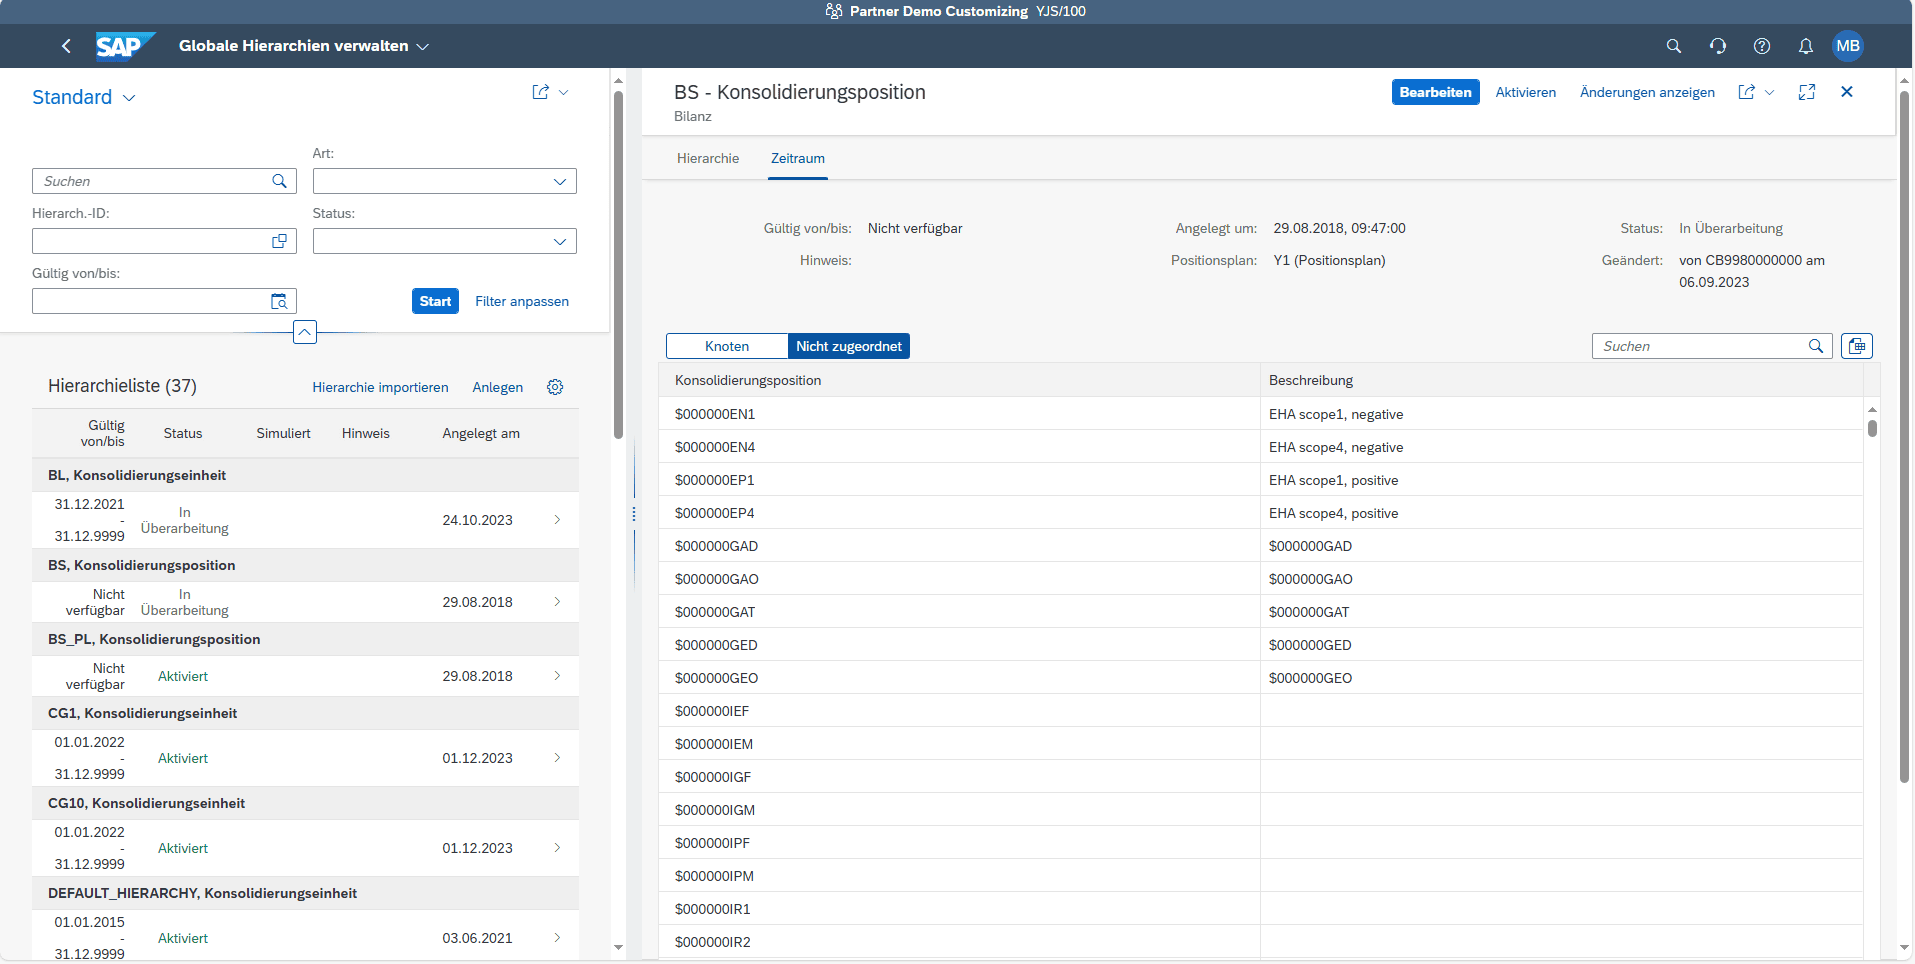This screenshot has width=1915, height=964.
Task: Expand the Standard view variant menu
Action: pyautogui.click(x=129, y=98)
